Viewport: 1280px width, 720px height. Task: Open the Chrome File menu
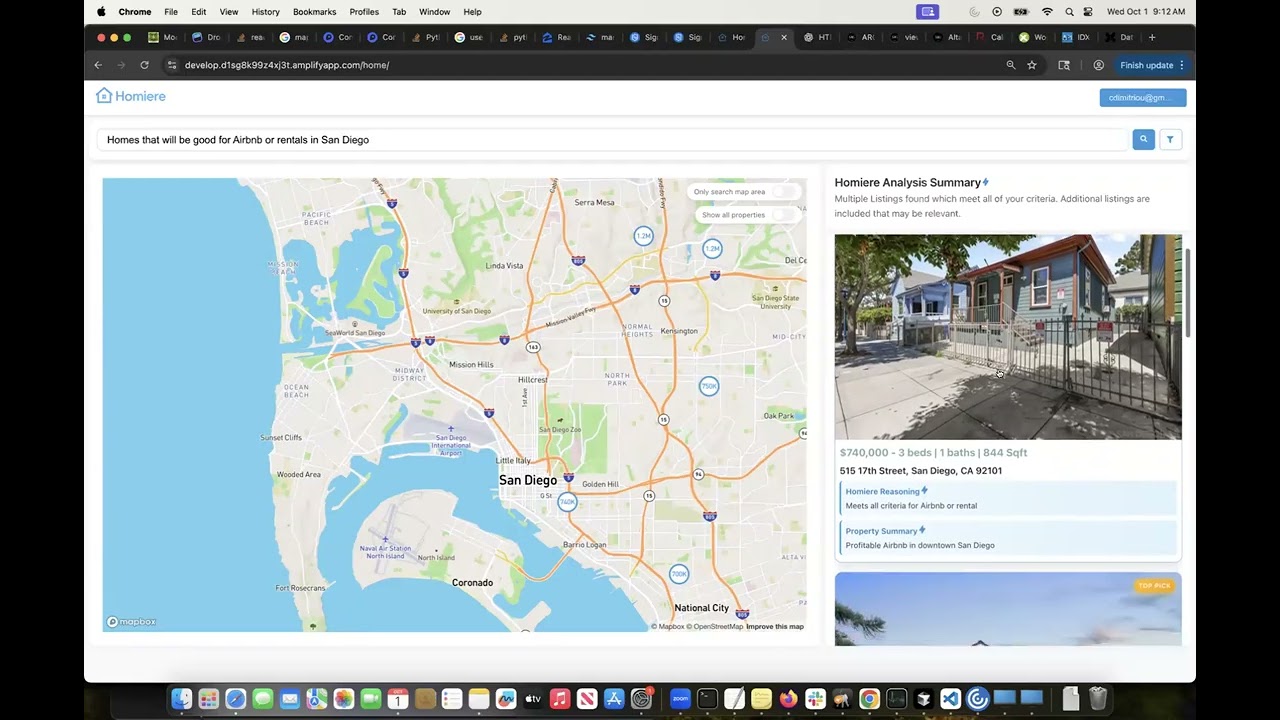171,12
